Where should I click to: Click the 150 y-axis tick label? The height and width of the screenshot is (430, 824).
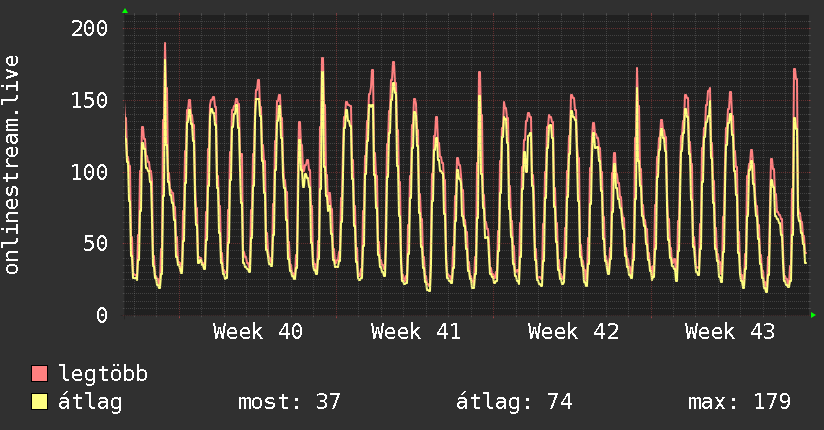tap(89, 100)
